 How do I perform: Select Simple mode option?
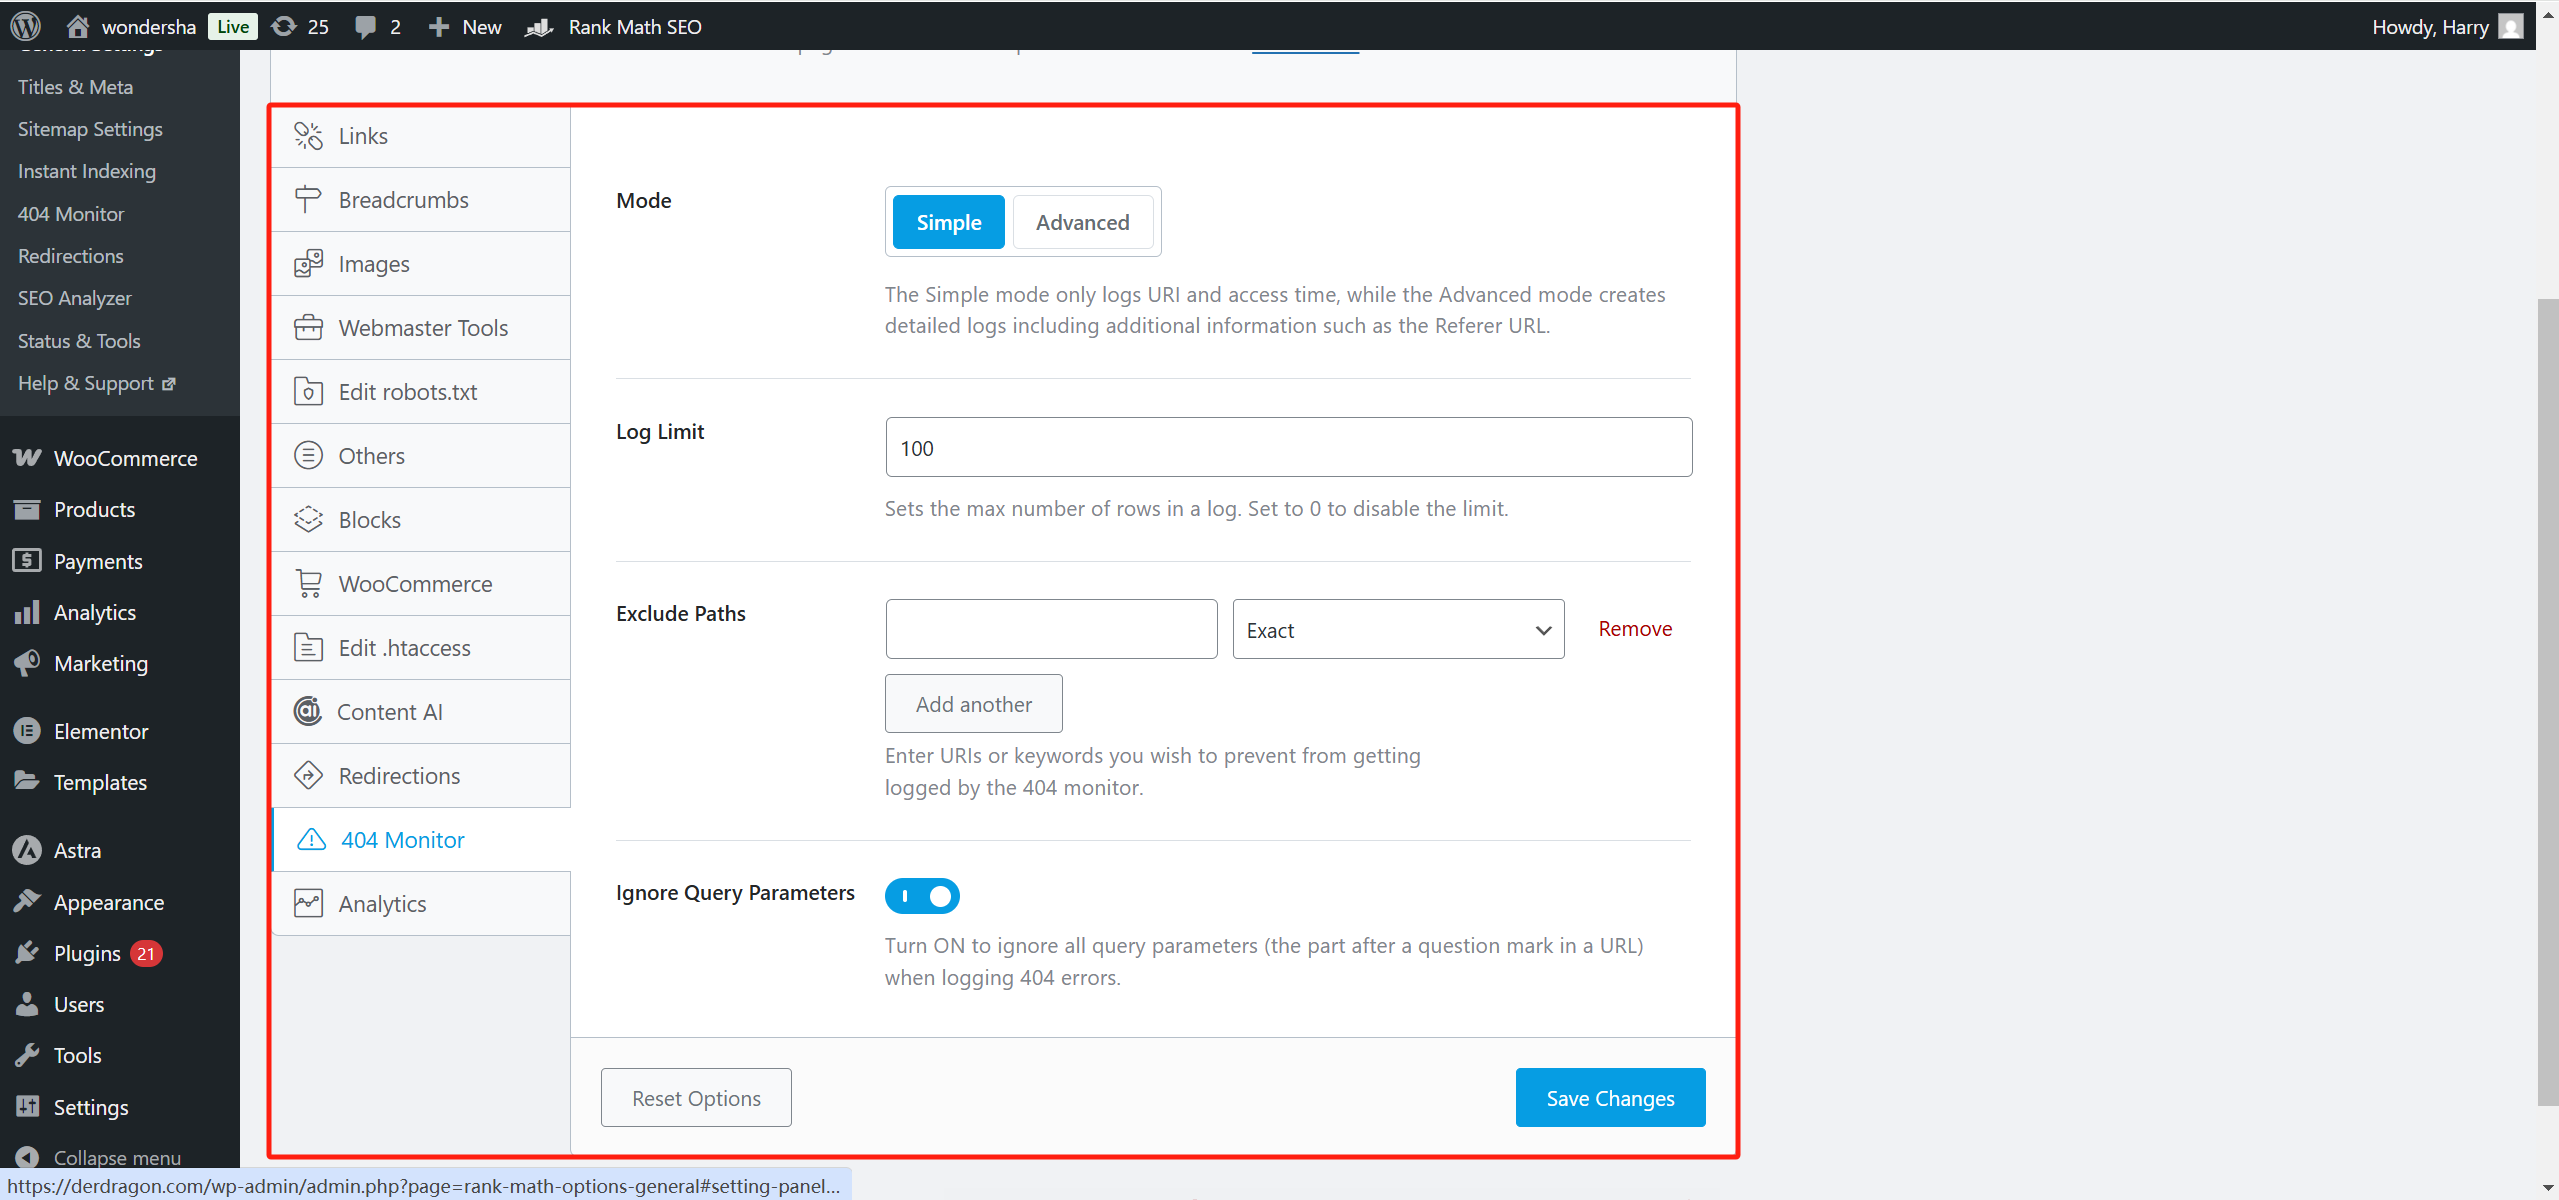click(x=948, y=222)
